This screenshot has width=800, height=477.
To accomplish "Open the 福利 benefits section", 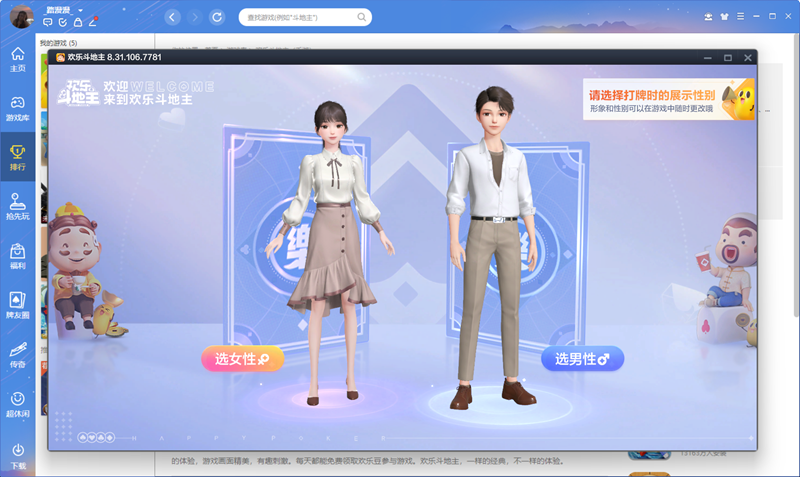I will point(17,255).
